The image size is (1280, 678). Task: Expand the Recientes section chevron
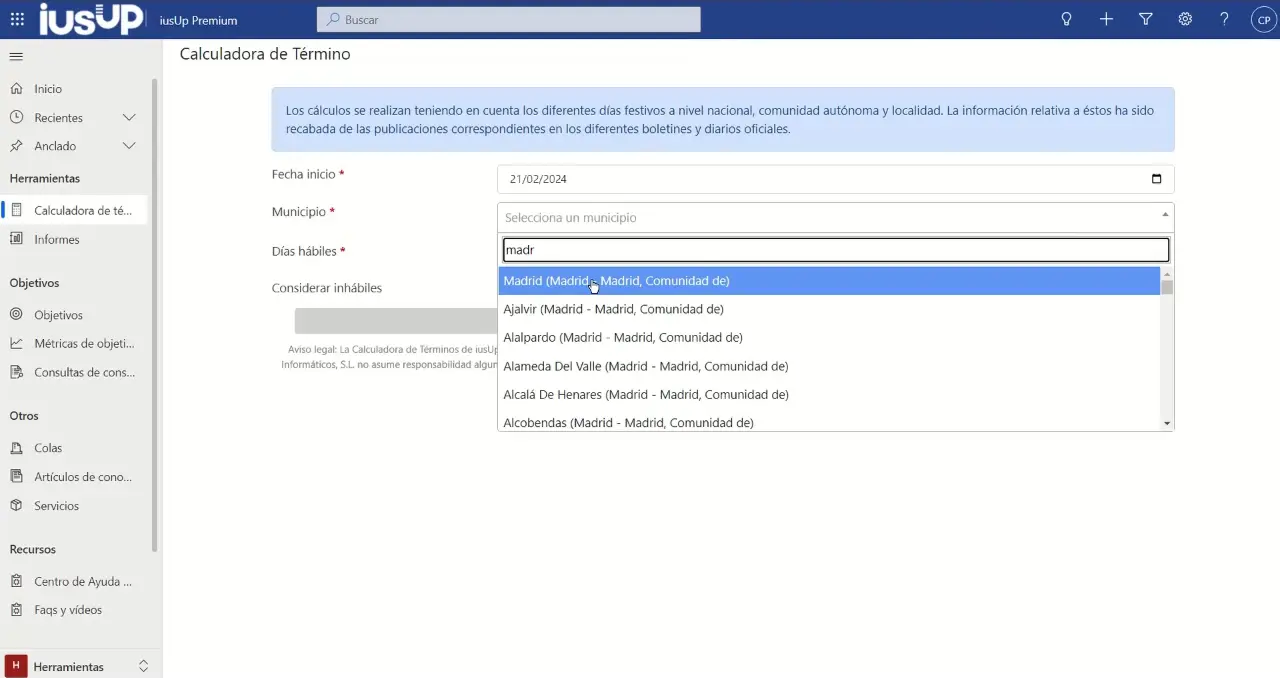tap(129, 118)
